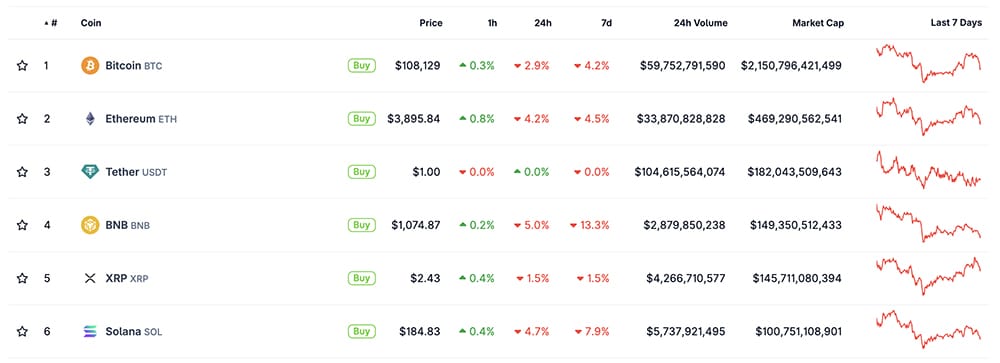Open Solana's 7-day sparkline chart
The image size is (1000, 363).
point(929,329)
